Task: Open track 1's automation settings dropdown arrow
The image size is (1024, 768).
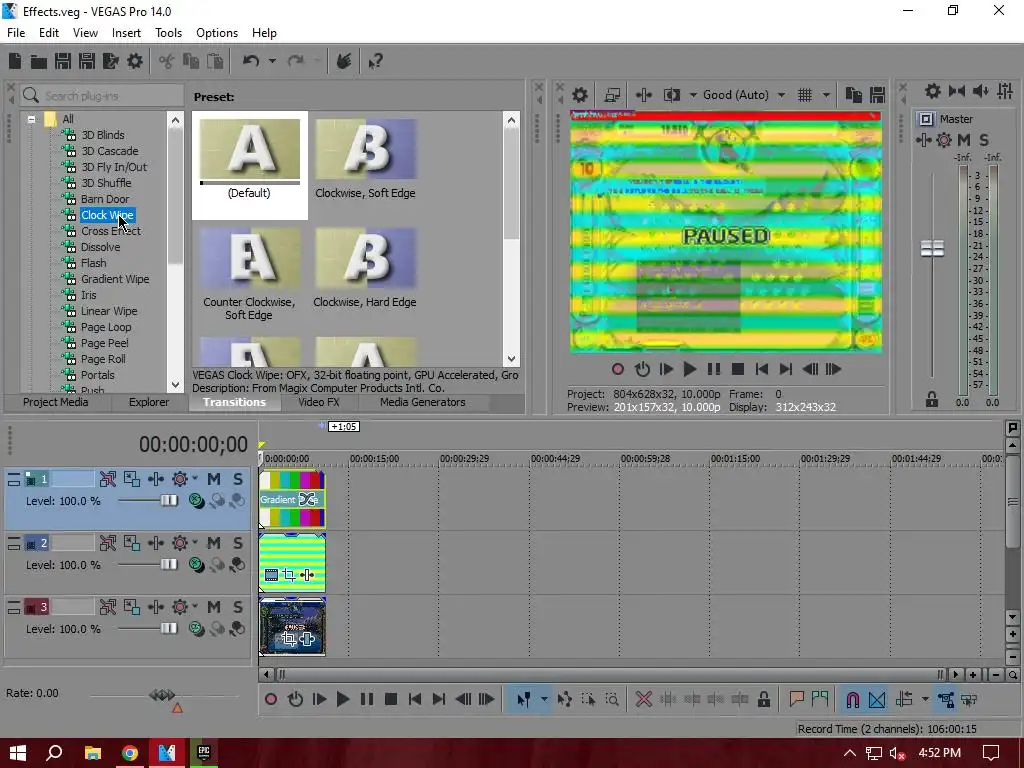Action: coord(195,479)
